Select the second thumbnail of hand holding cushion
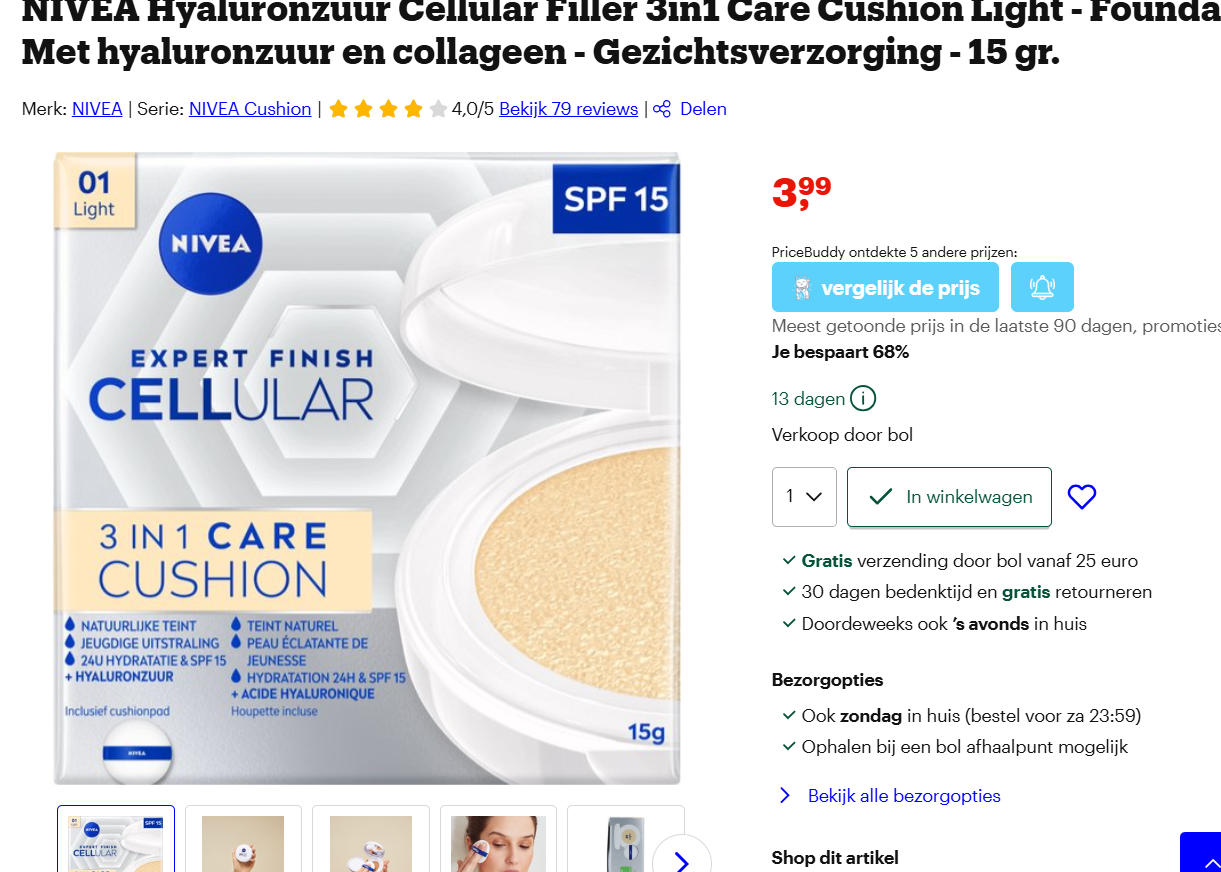 click(x=243, y=839)
